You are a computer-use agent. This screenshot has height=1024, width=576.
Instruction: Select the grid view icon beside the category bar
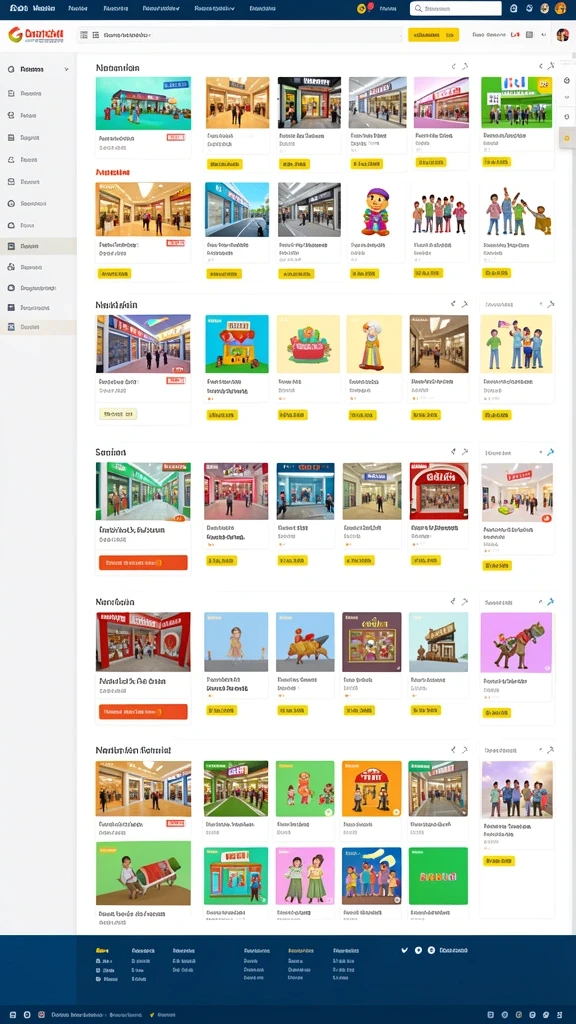84,35
